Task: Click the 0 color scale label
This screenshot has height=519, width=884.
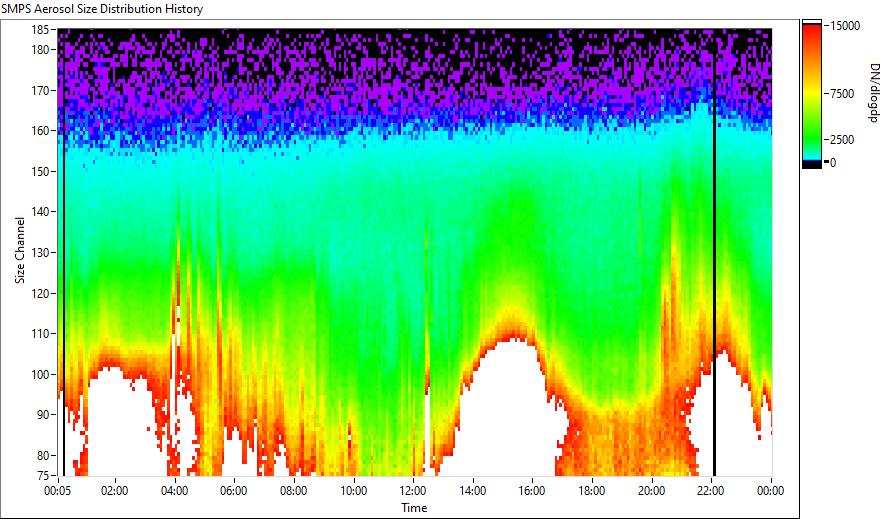Action: [x=833, y=163]
